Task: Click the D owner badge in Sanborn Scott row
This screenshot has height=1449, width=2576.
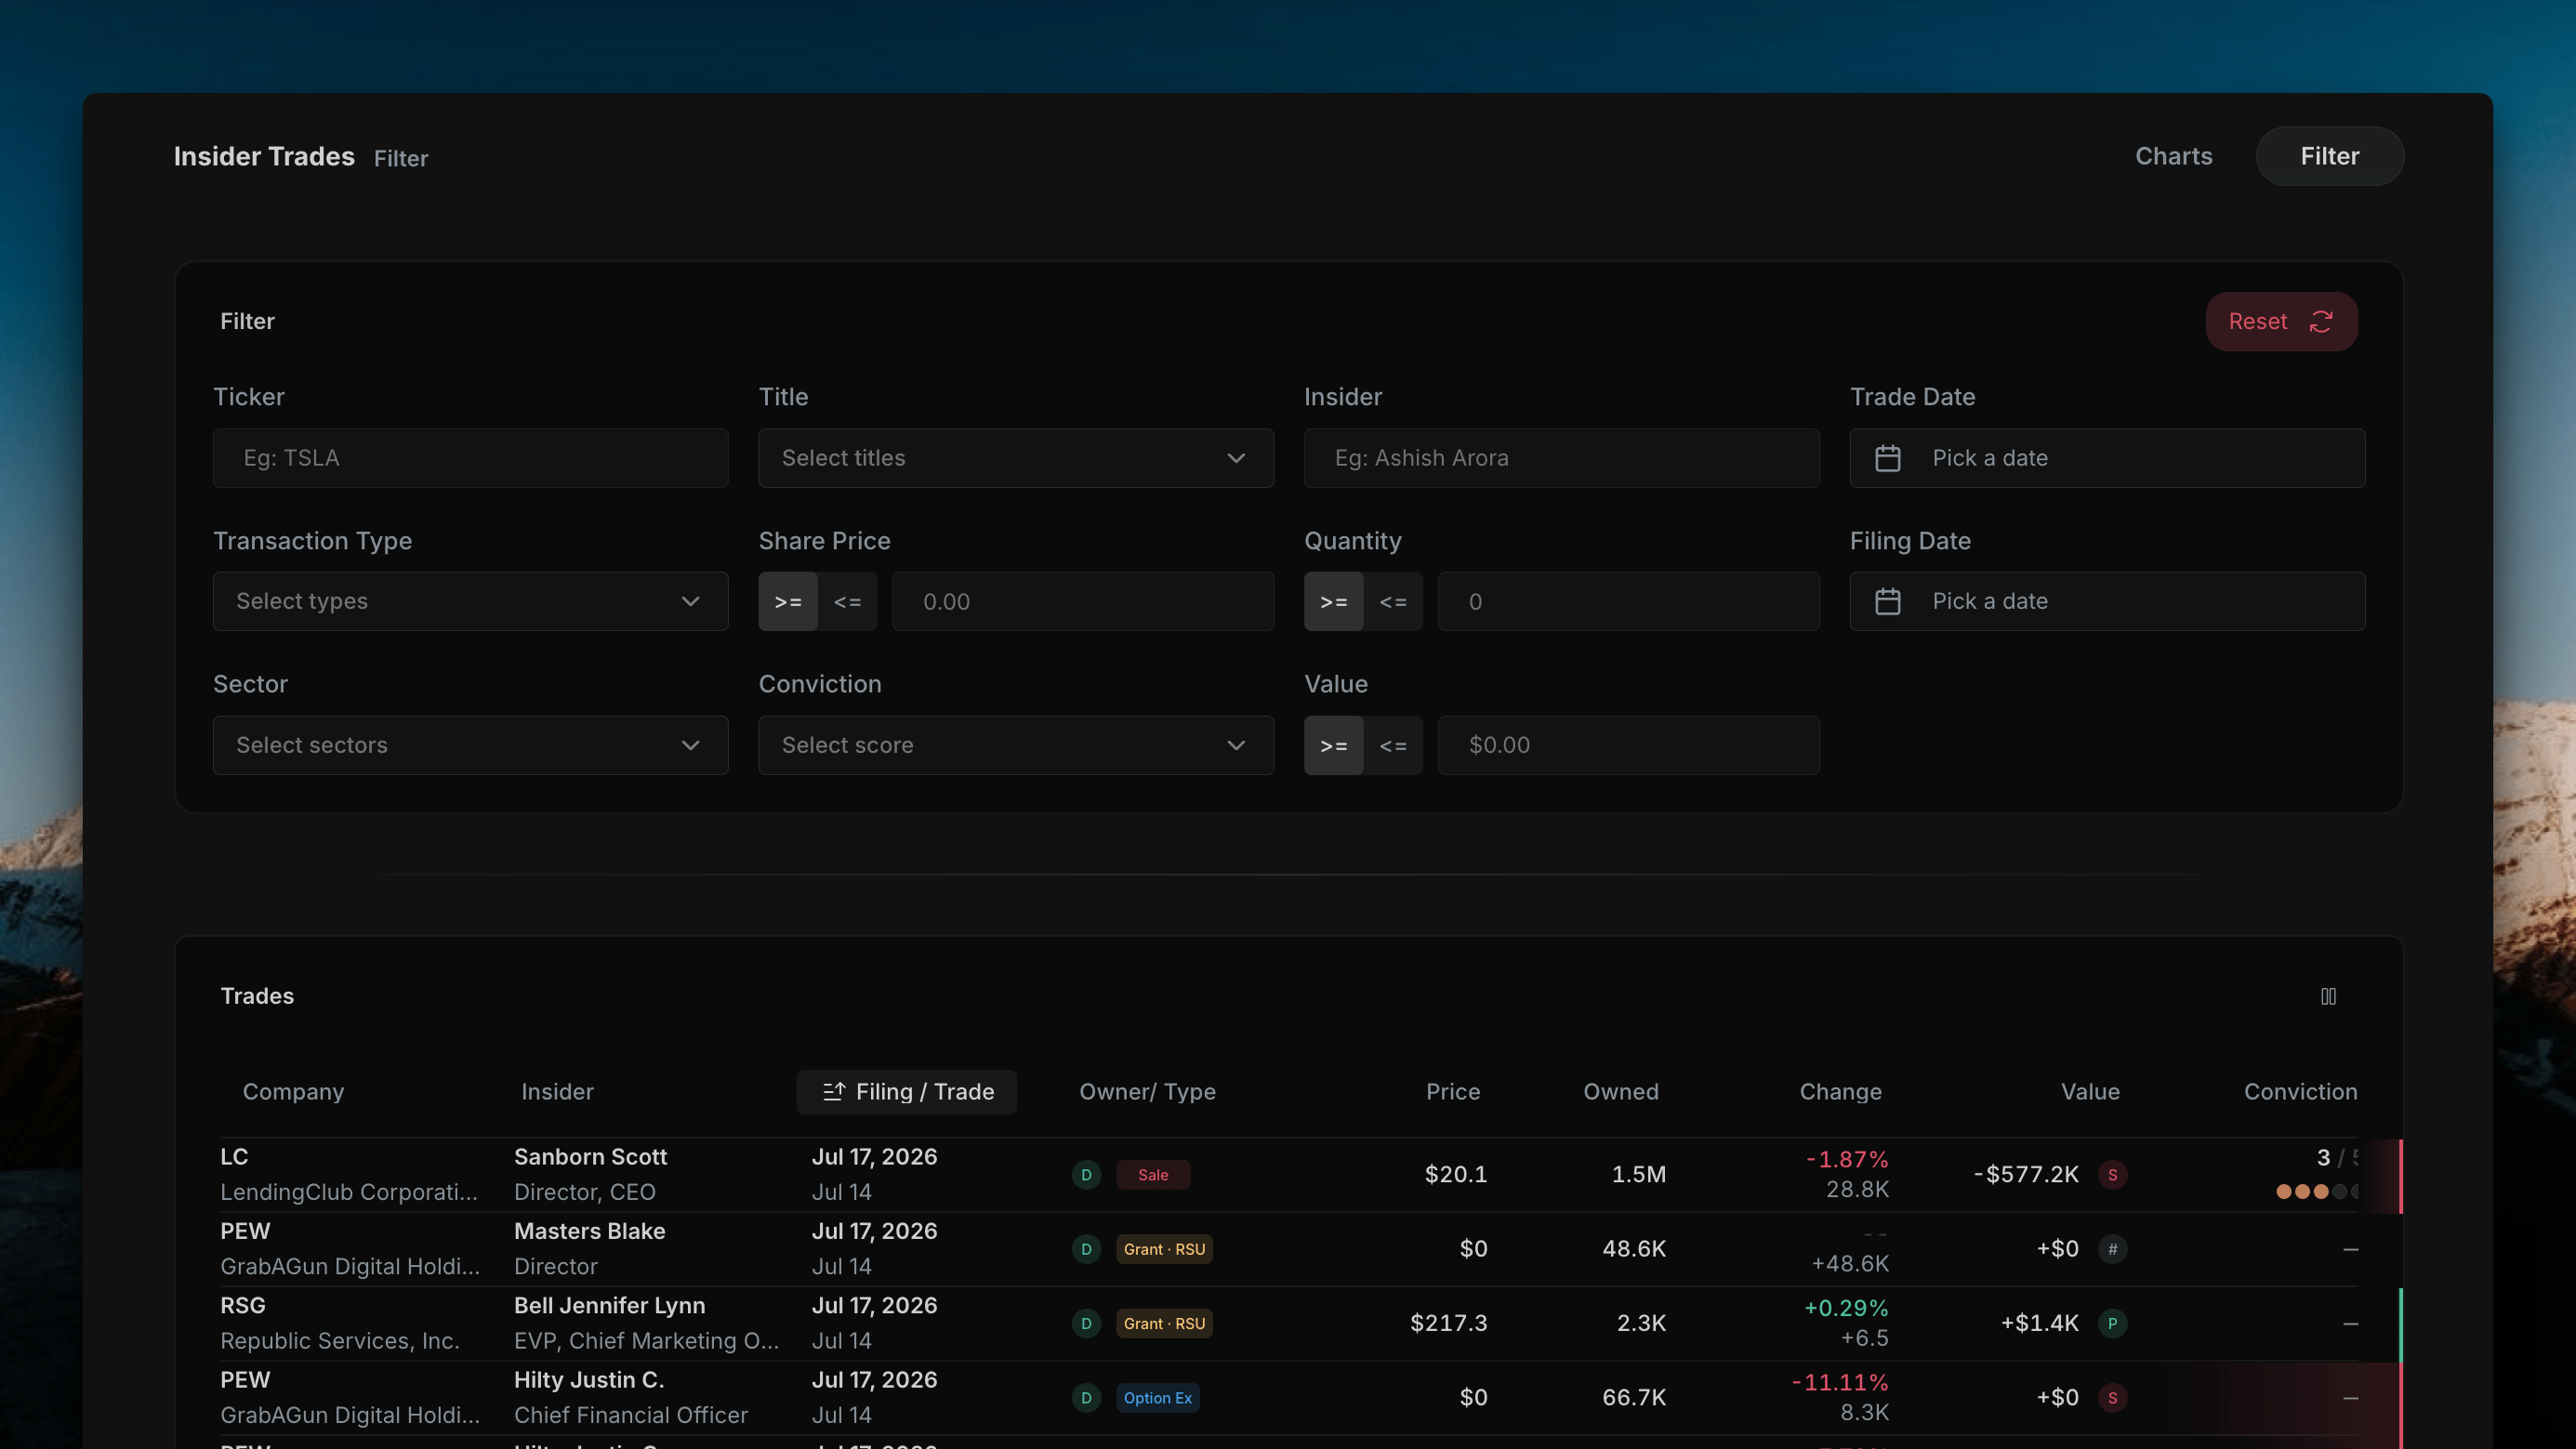Action: click(1086, 1175)
